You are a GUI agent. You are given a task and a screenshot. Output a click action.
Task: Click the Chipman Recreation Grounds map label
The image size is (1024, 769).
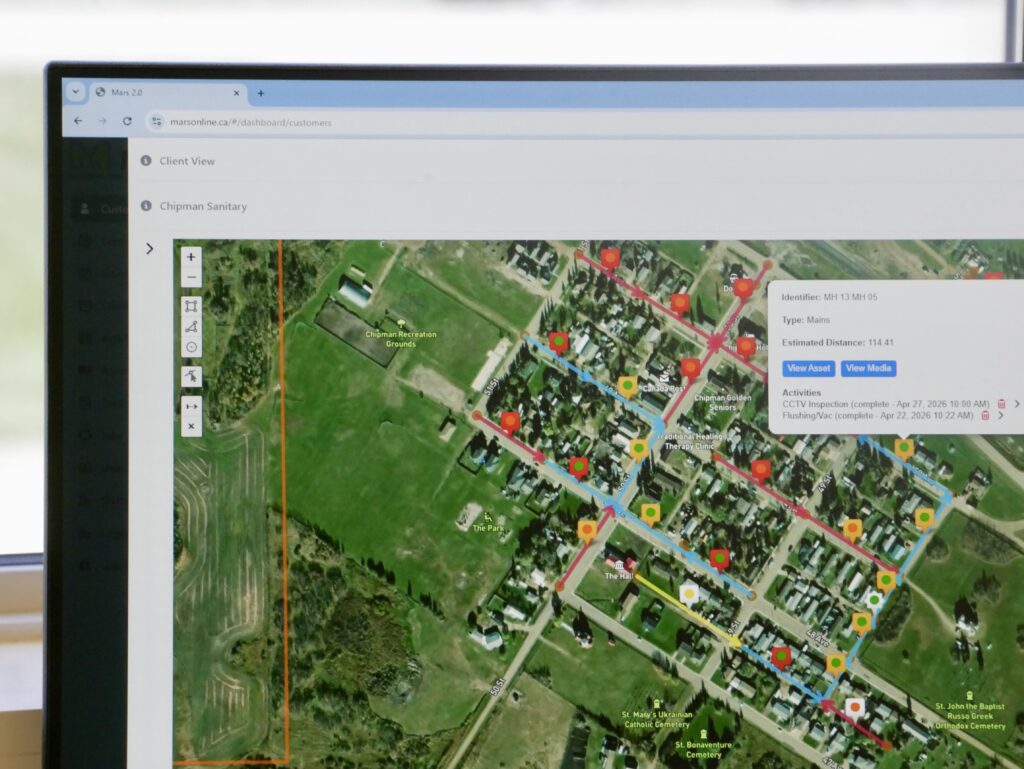(x=401, y=339)
